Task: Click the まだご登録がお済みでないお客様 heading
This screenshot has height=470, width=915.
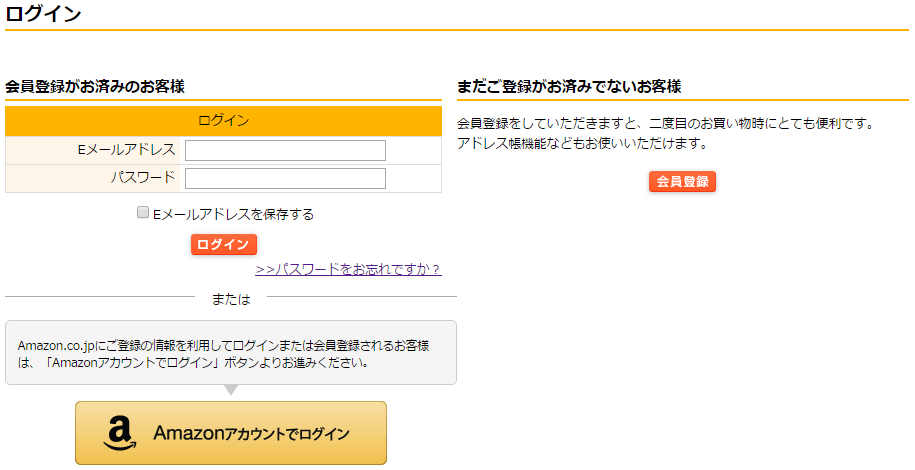Action: click(569, 86)
